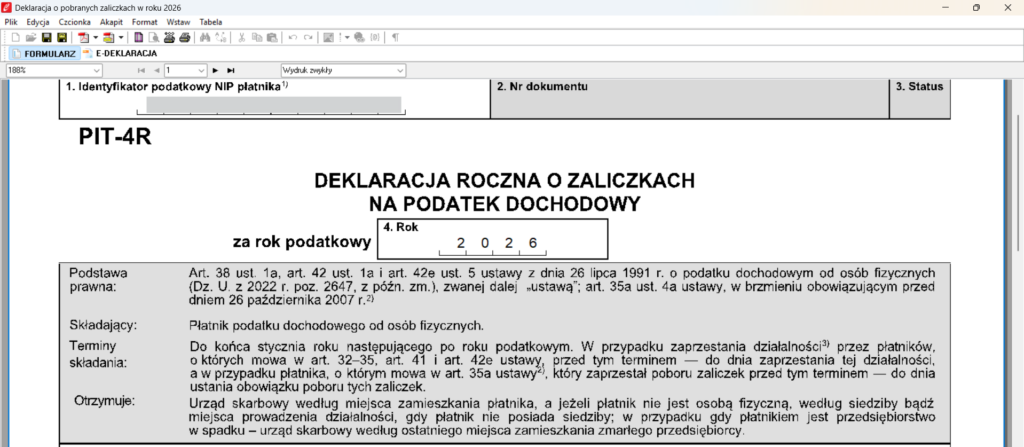Expand the 188% zoom dropdown
The width and height of the screenshot is (1024, 447).
point(97,71)
